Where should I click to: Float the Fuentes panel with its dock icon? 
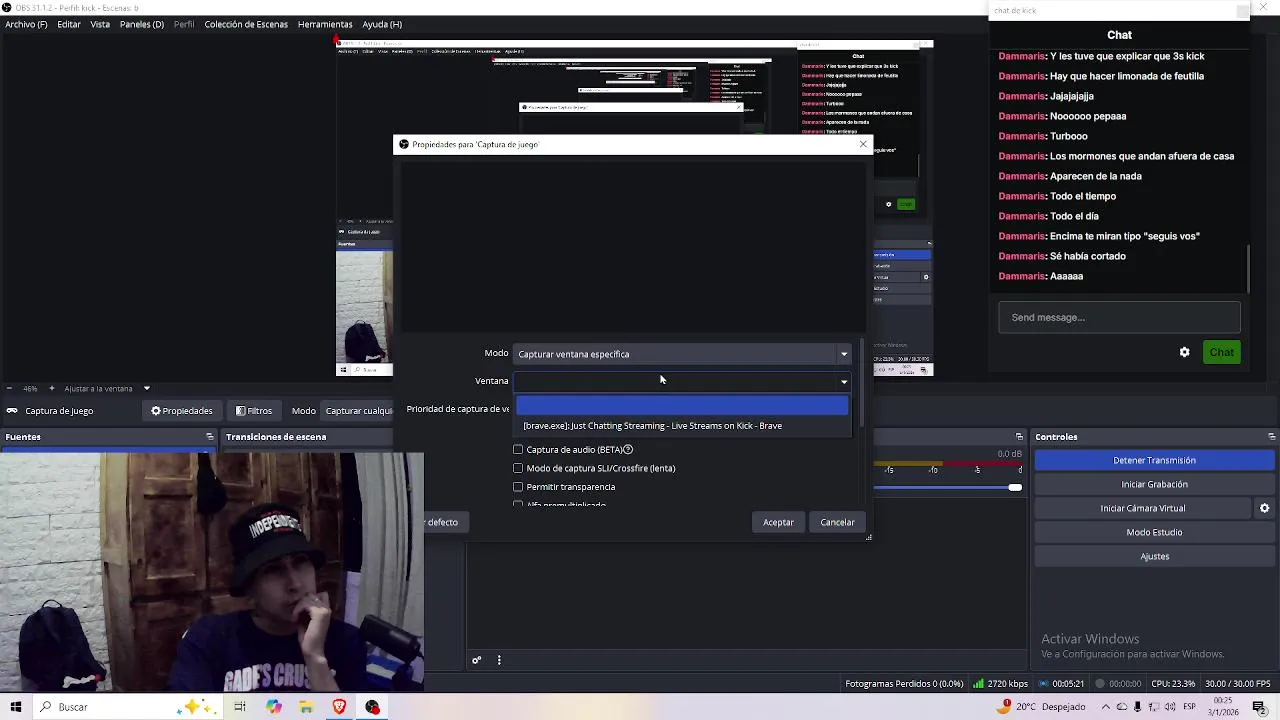click(210, 437)
